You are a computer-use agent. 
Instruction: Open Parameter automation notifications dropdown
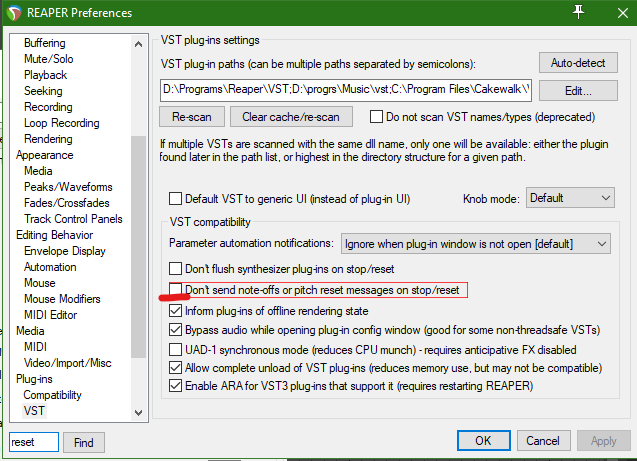point(475,244)
